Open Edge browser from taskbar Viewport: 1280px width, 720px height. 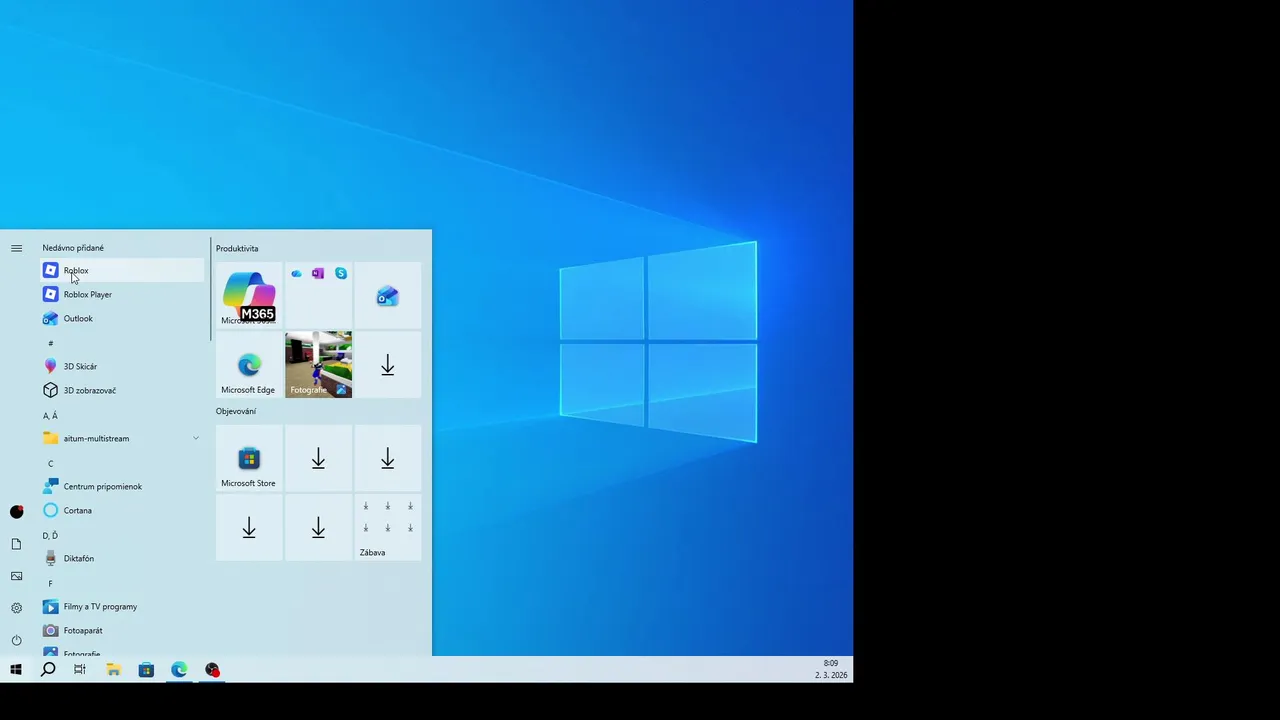(x=179, y=670)
